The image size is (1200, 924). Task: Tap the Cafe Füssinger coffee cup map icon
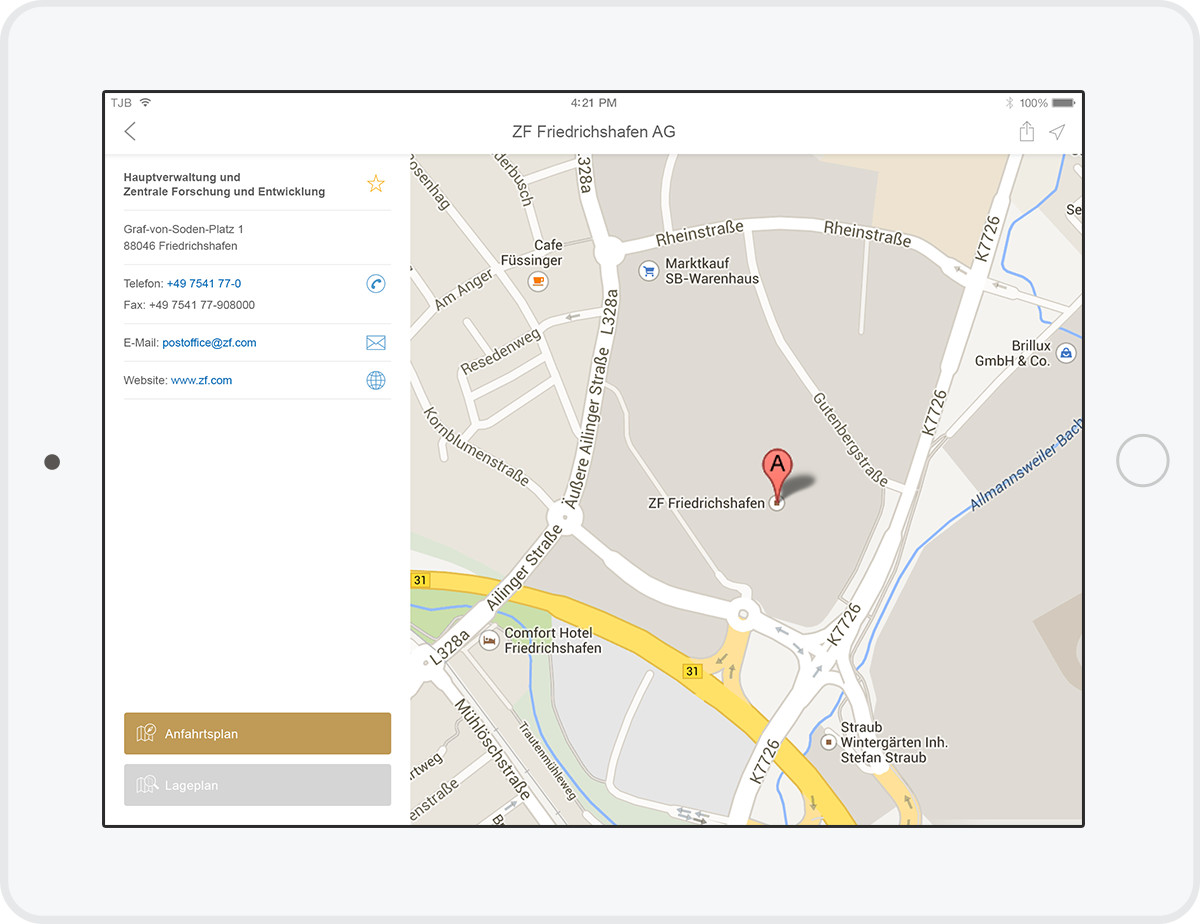[x=537, y=281]
